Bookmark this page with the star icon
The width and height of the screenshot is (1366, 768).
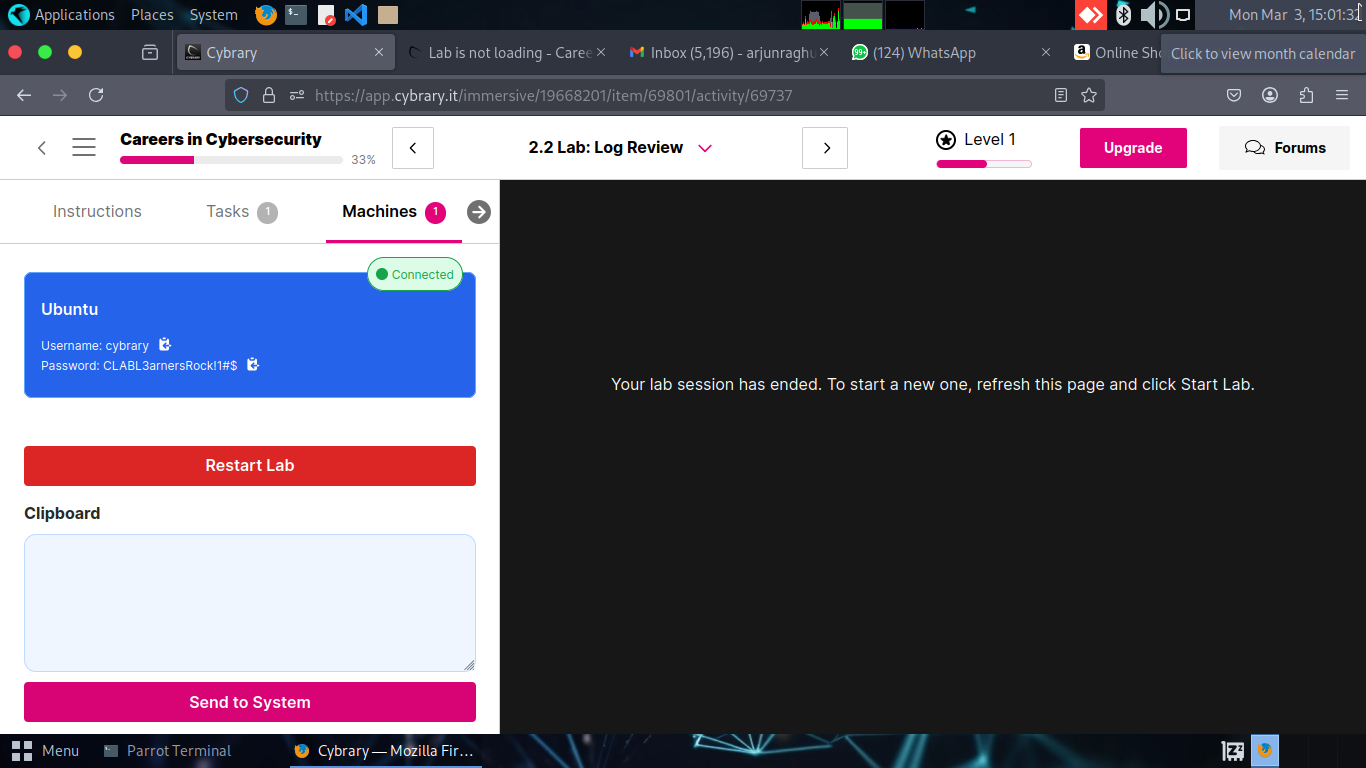(x=1089, y=95)
